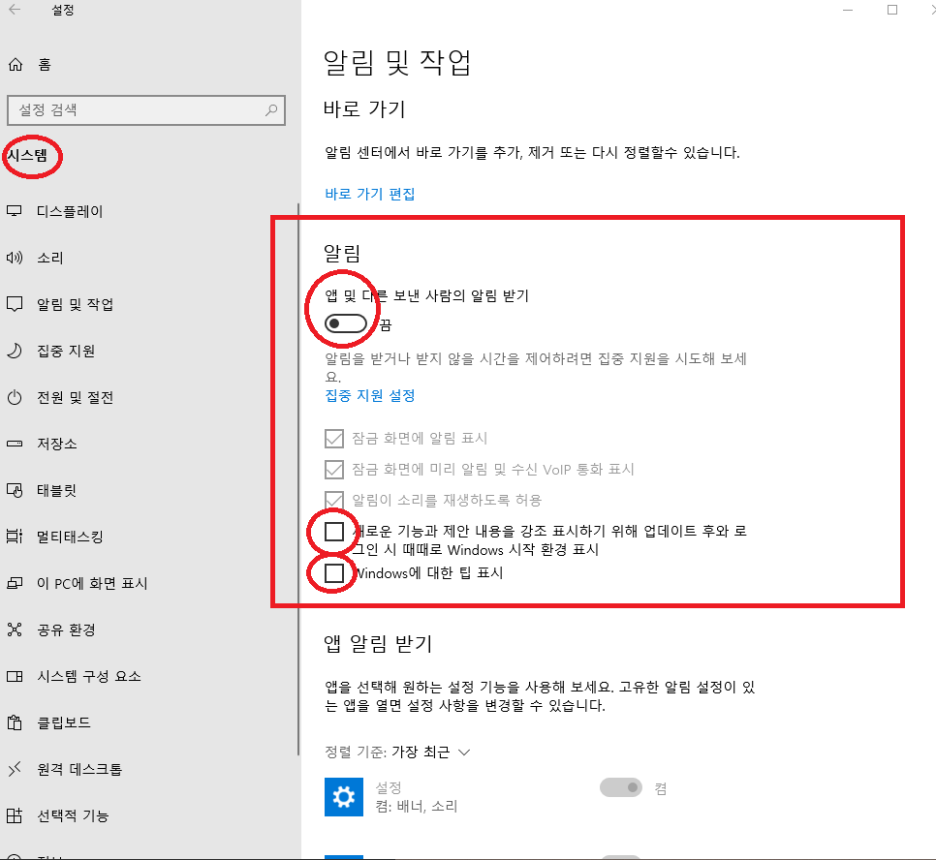The image size is (936, 860).
Task: Select 디스플레이 in the sidebar
Action: tap(70, 211)
